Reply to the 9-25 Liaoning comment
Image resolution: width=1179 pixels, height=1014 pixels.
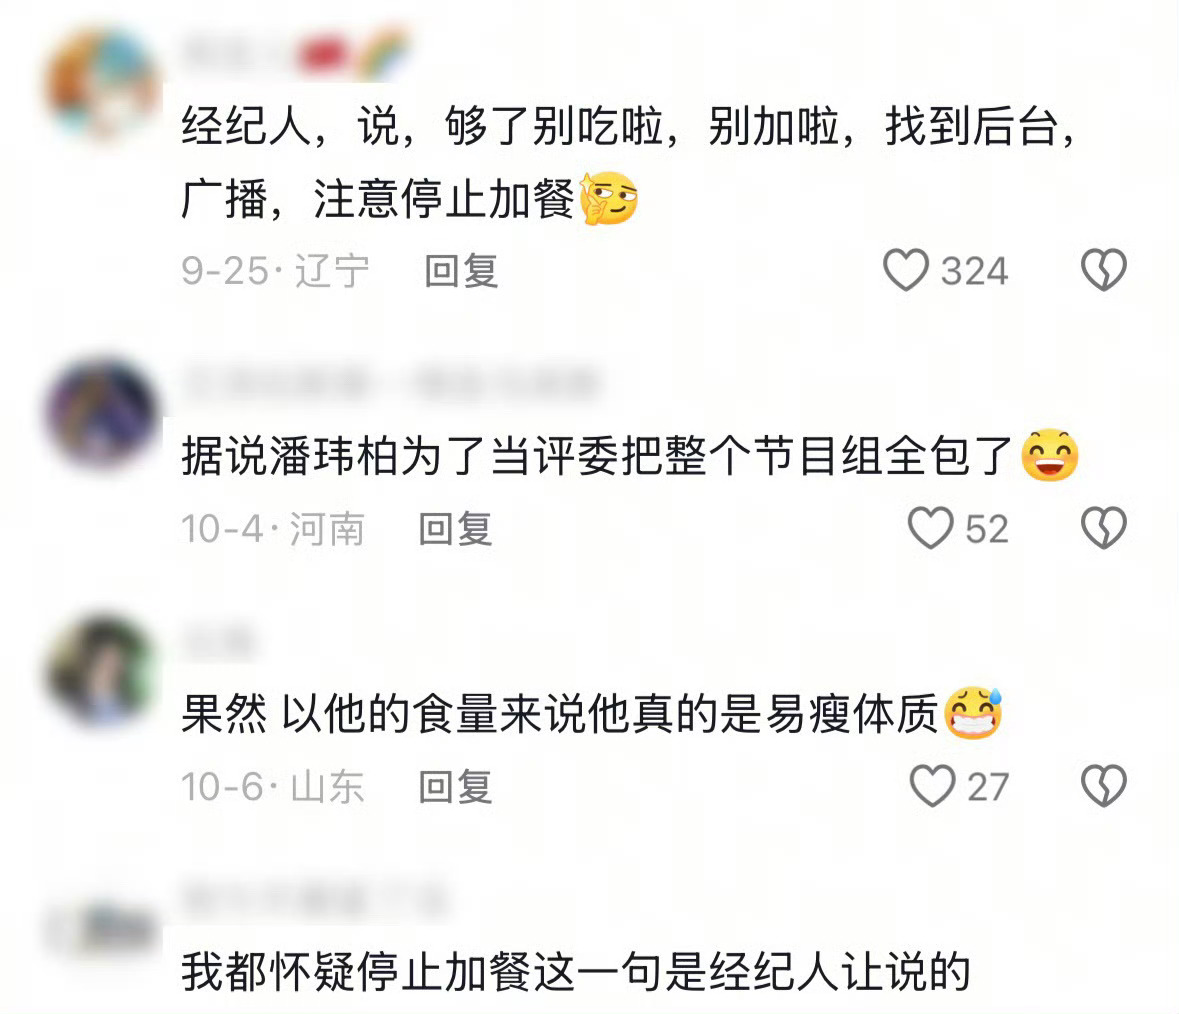(461, 271)
